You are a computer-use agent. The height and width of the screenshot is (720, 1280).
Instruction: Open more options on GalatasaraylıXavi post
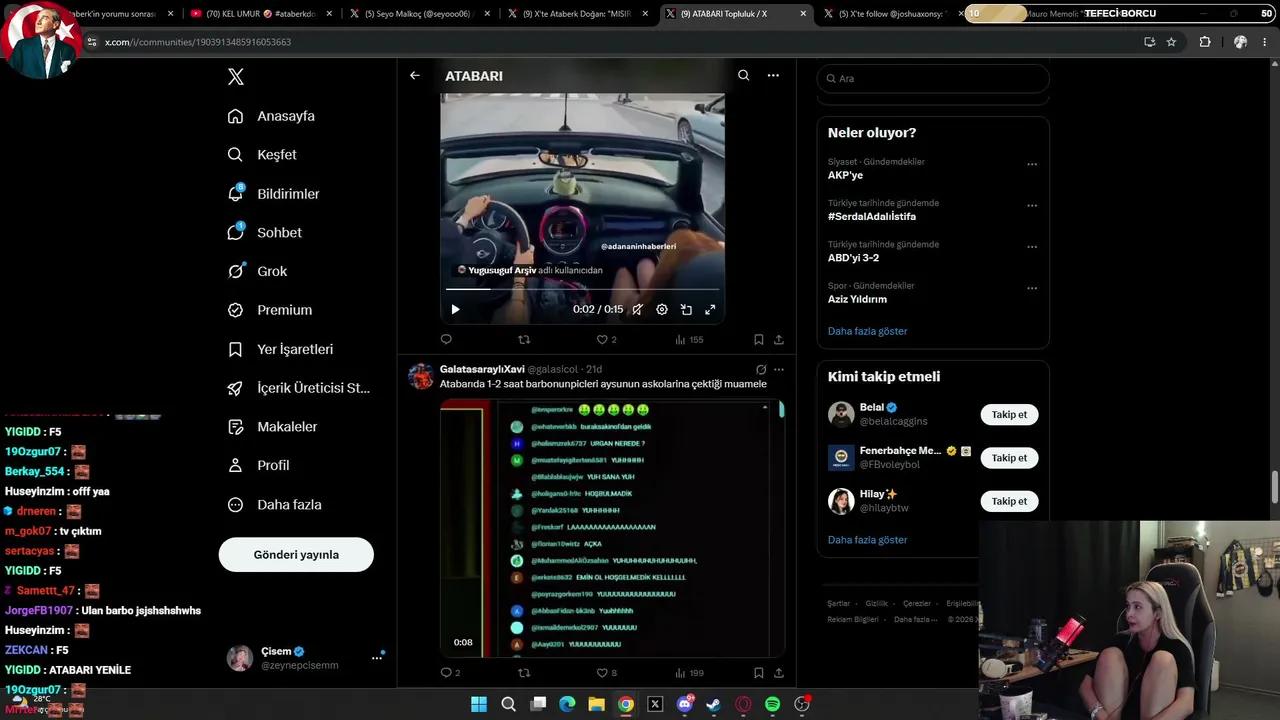pyautogui.click(x=779, y=369)
